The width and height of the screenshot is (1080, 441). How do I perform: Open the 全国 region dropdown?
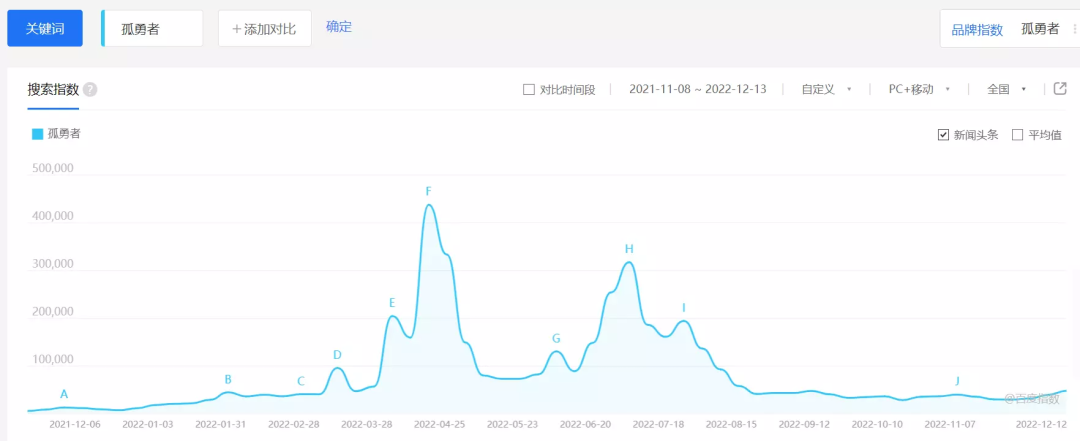pos(1006,89)
